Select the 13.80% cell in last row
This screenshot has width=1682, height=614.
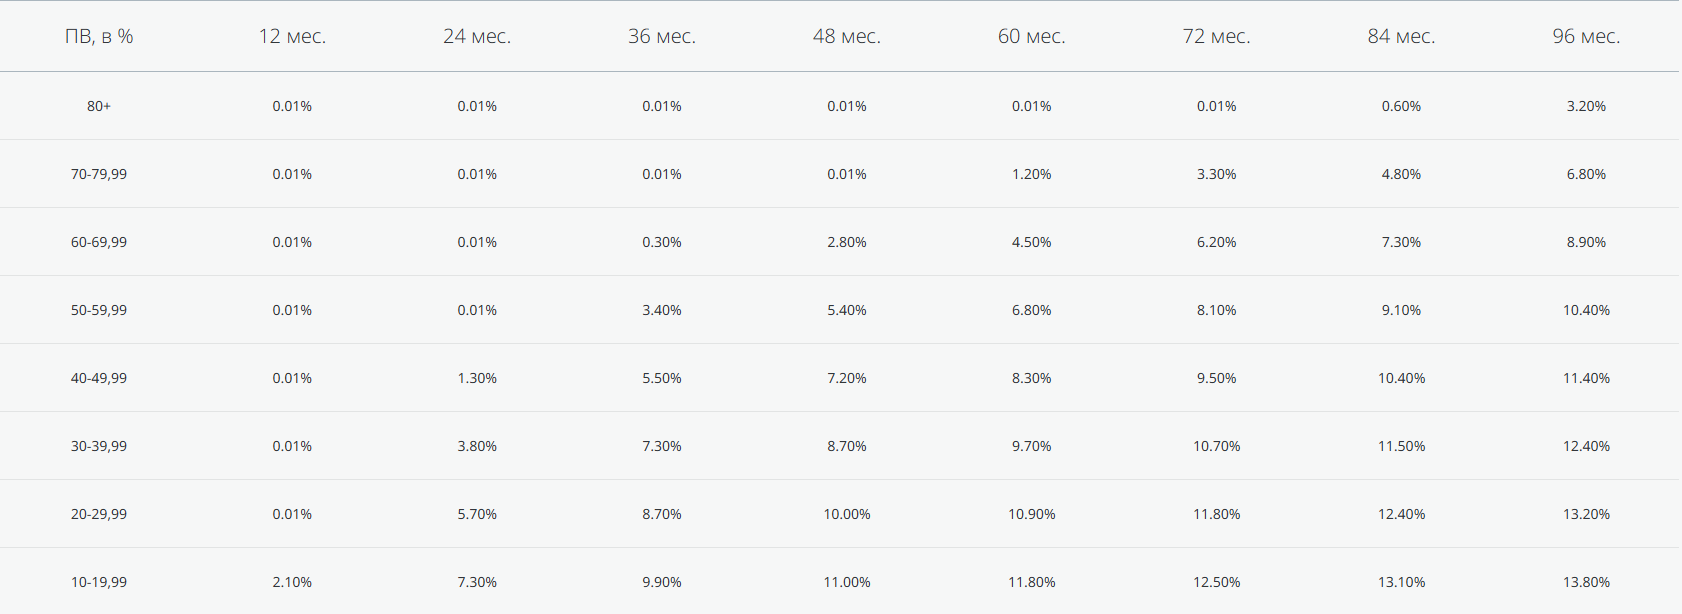pyautogui.click(x=1586, y=582)
